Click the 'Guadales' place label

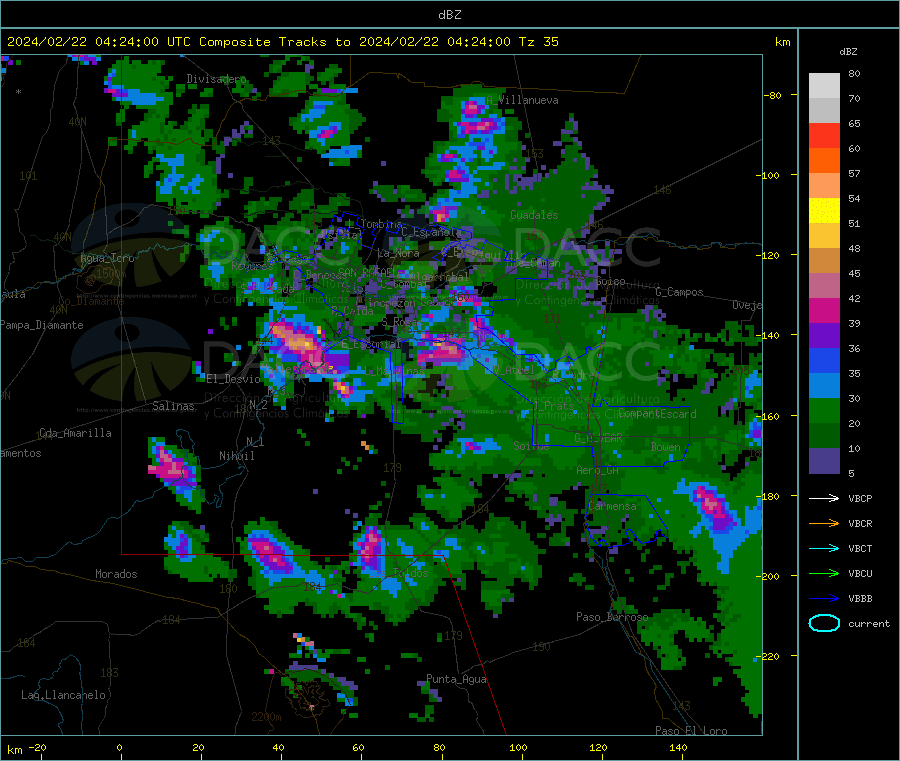(x=534, y=215)
